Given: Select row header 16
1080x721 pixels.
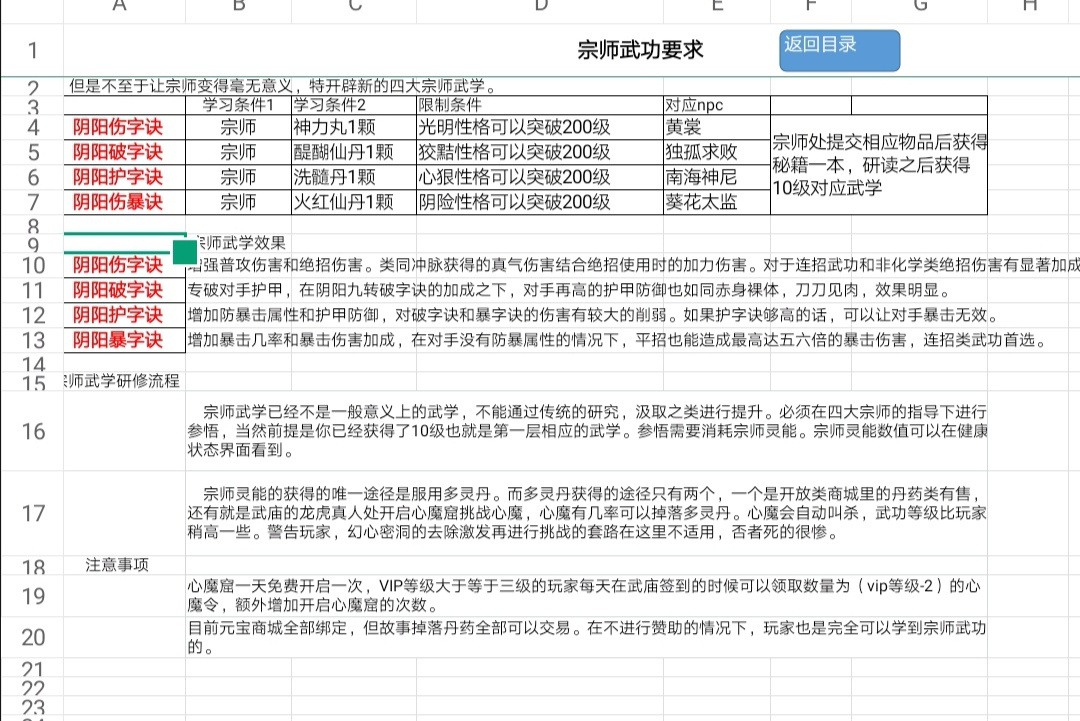Looking at the screenshot, I should coord(32,432).
